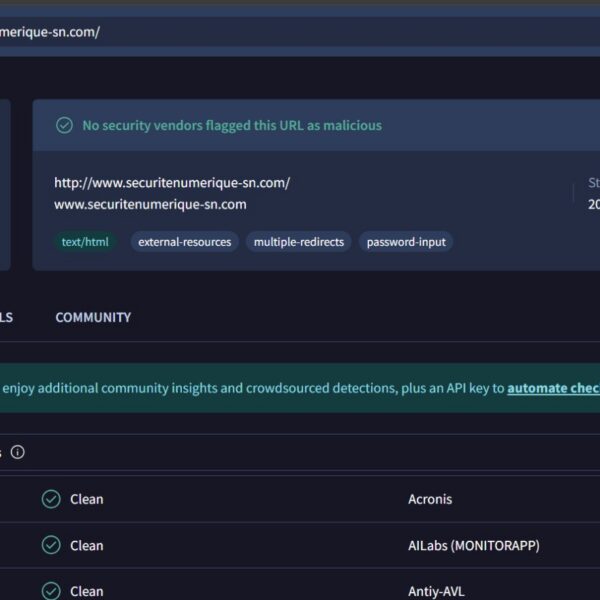Click the green checkmark in the no-detections banner
This screenshot has width=600, height=600.
[64, 126]
